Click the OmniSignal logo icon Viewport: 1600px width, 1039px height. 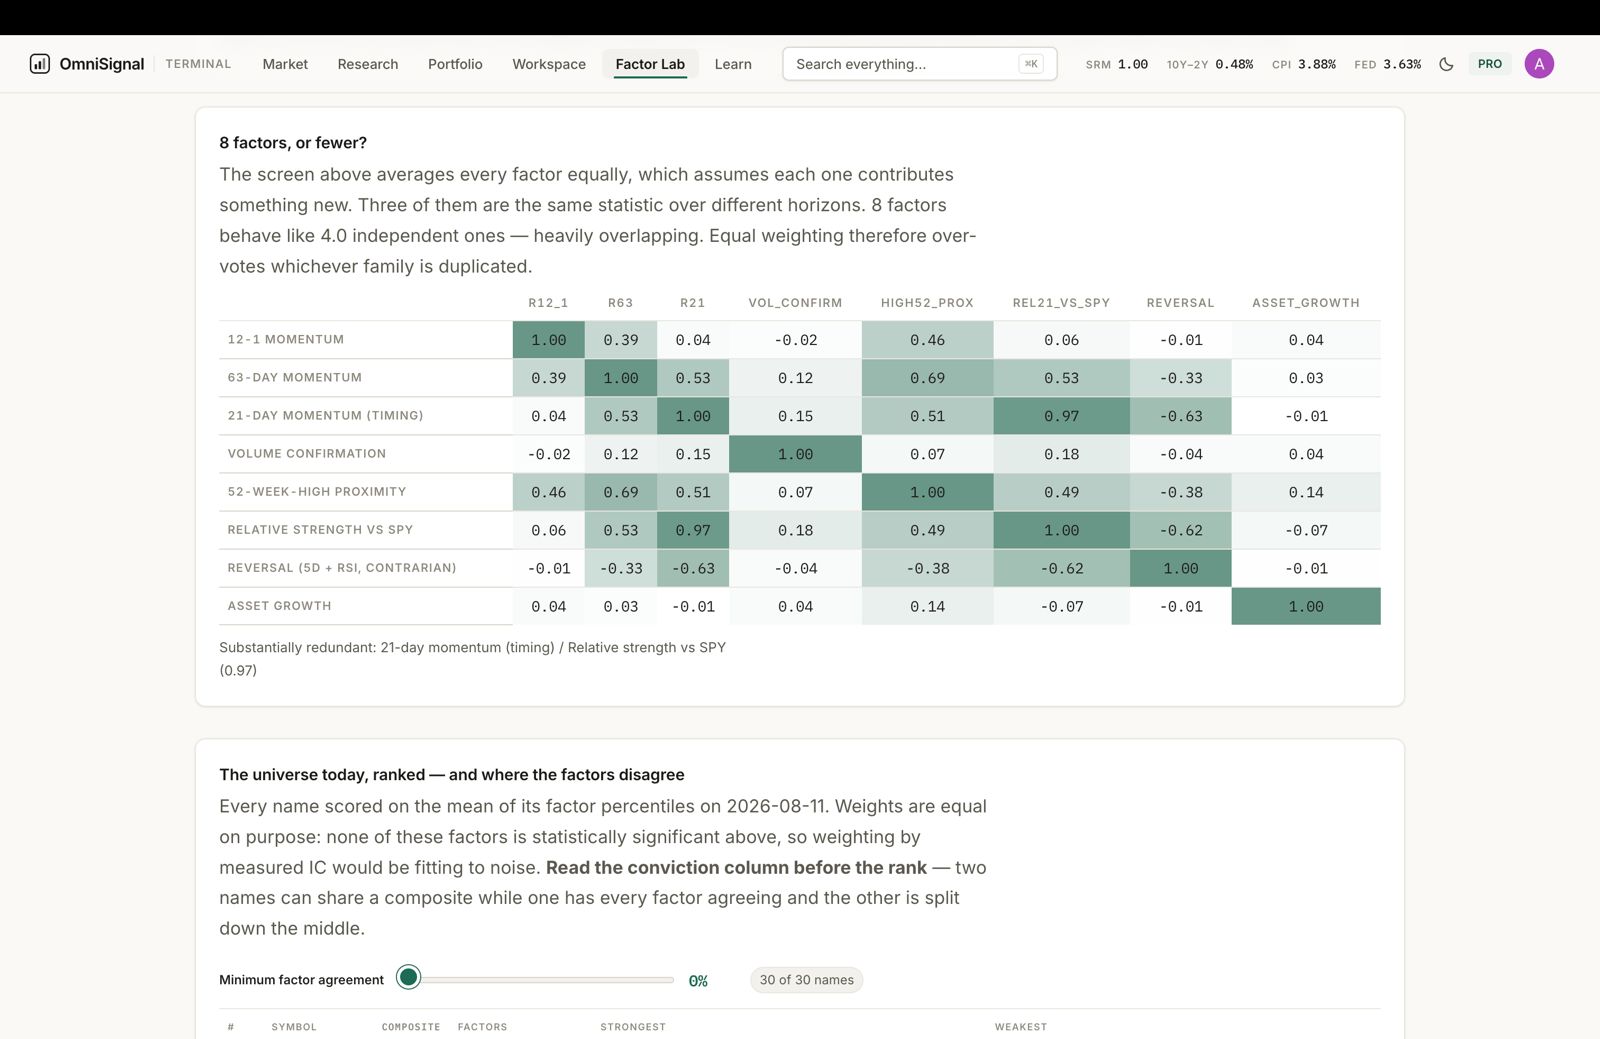pyautogui.click(x=40, y=64)
